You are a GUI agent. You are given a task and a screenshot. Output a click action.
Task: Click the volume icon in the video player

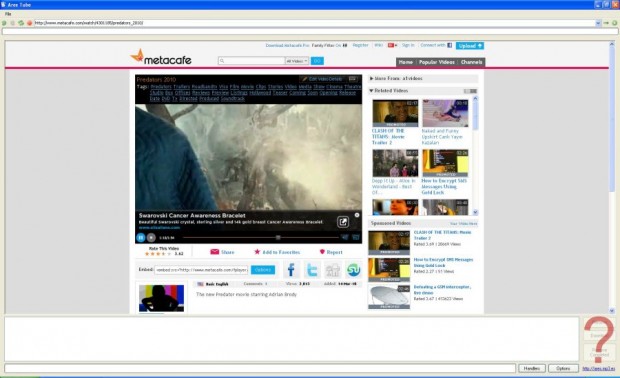coord(345,237)
